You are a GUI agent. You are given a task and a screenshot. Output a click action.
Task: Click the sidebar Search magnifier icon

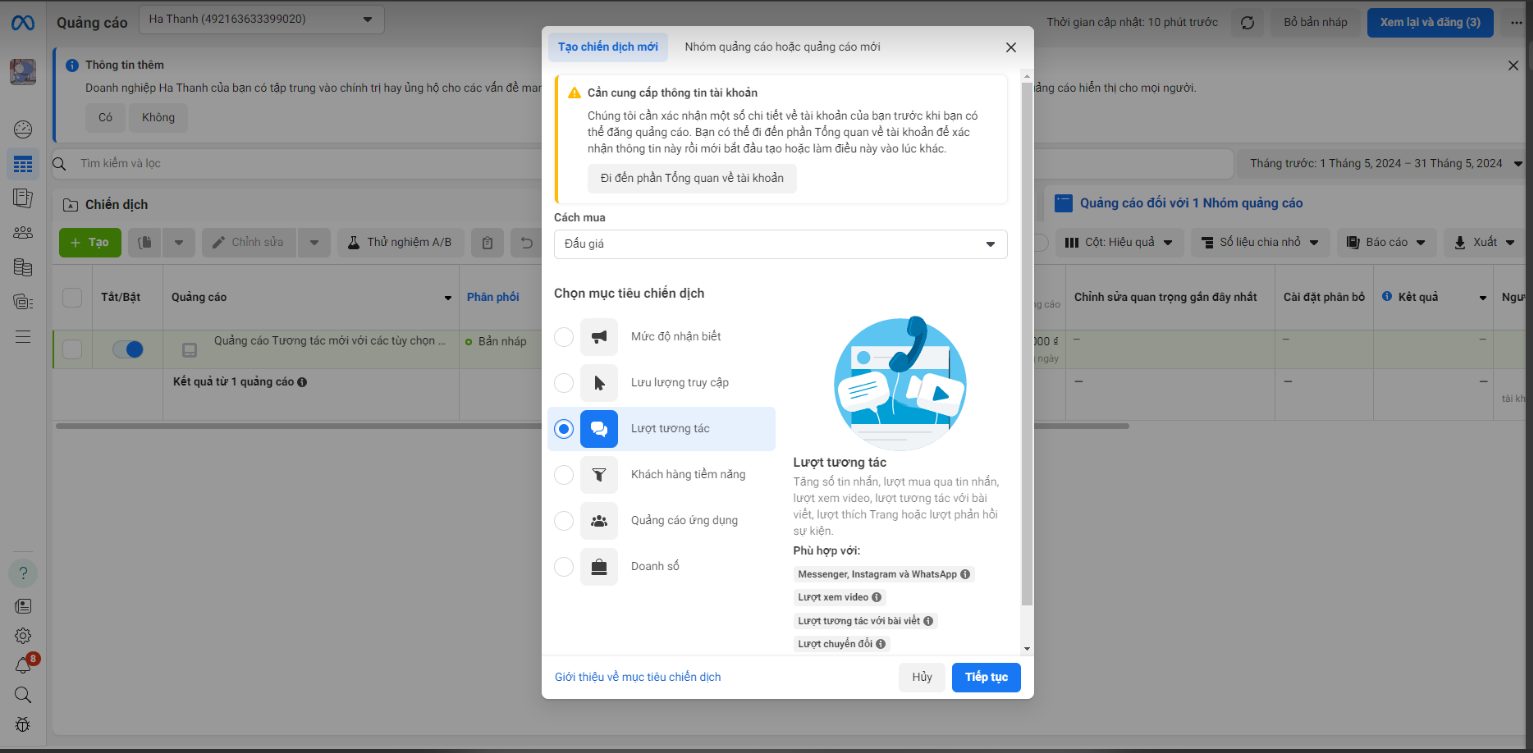(22, 694)
